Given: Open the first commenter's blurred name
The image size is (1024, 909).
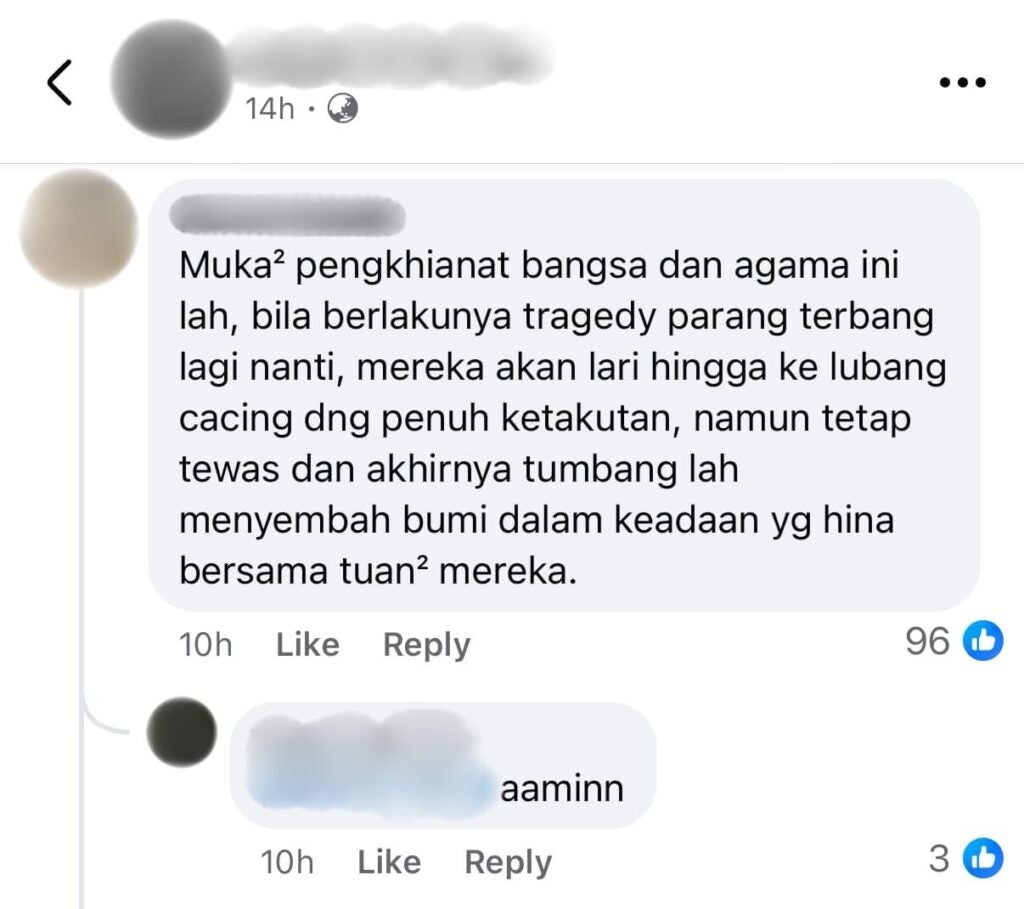Looking at the screenshot, I should [x=287, y=215].
